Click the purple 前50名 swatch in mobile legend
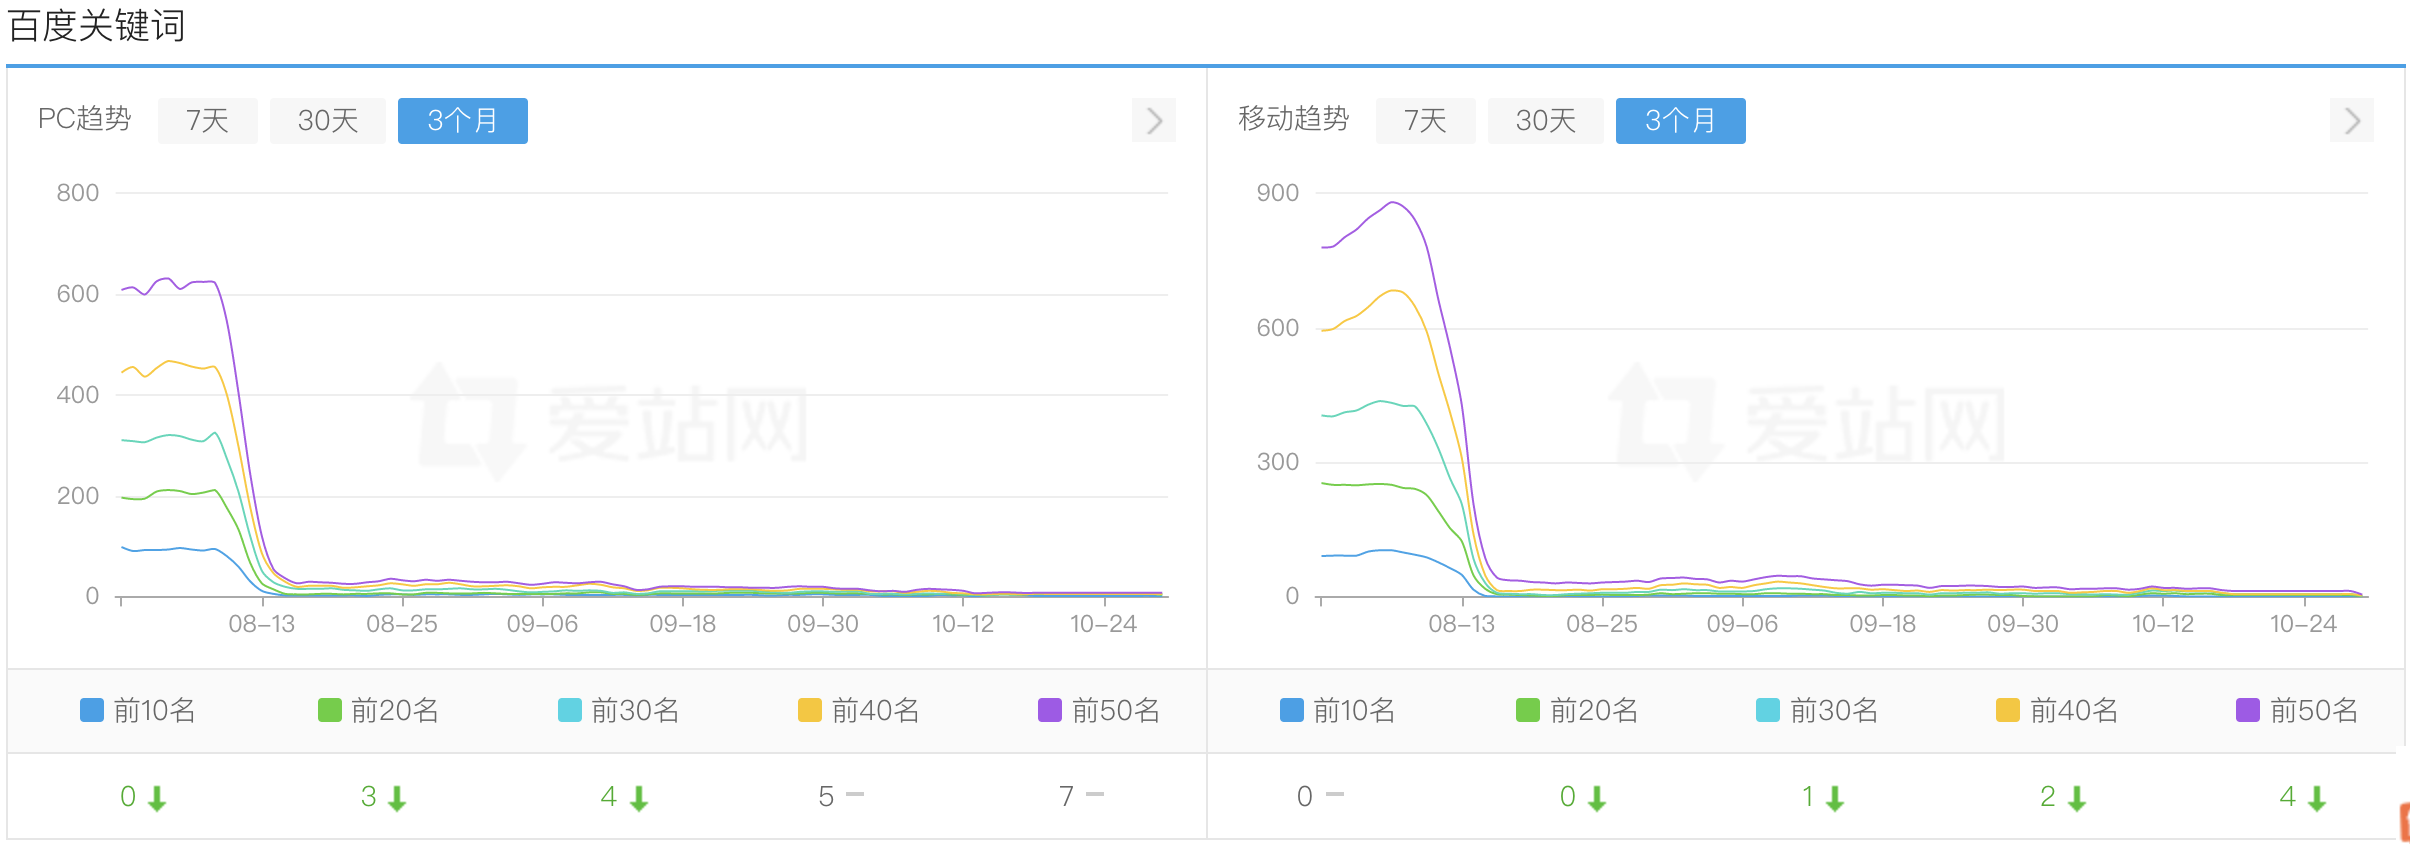The image size is (2410, 844). [2248, 711]
